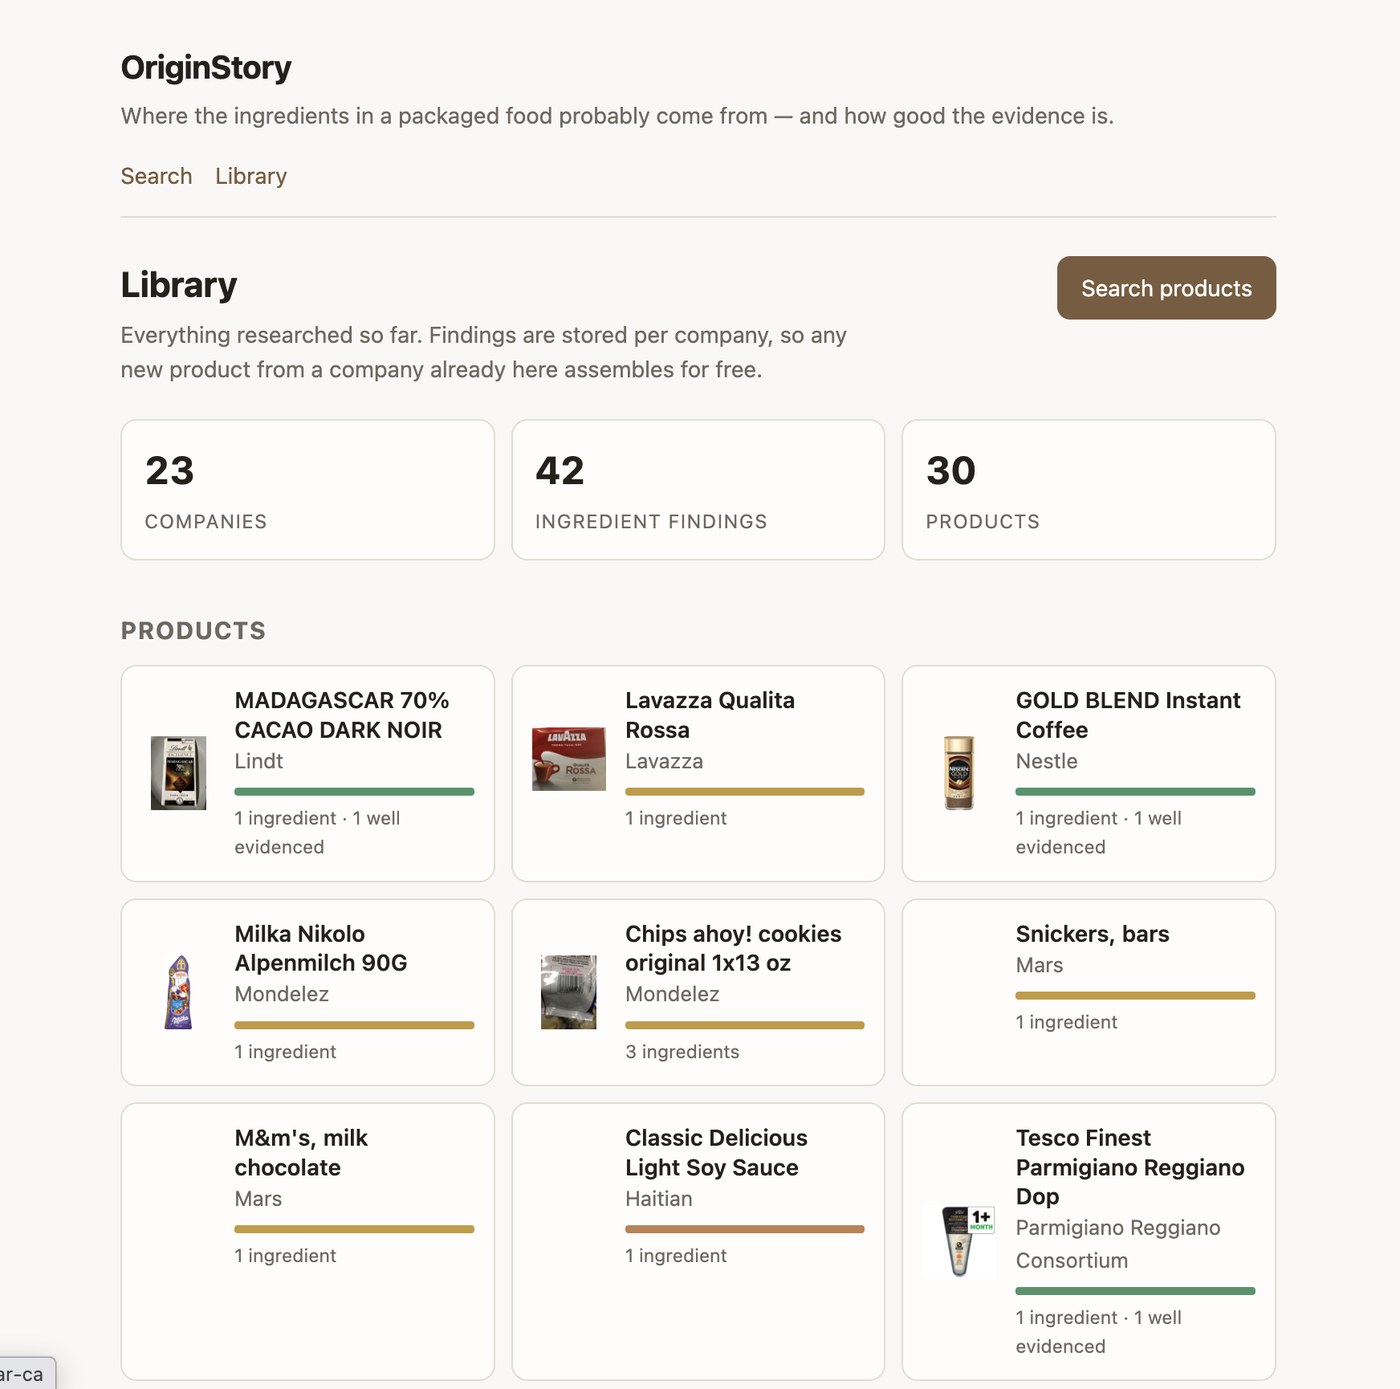This screenshot has height=1389, width=1400.
Task: Open Classic Delicious Light Soy Sauce title
Action: point(716,1152)
